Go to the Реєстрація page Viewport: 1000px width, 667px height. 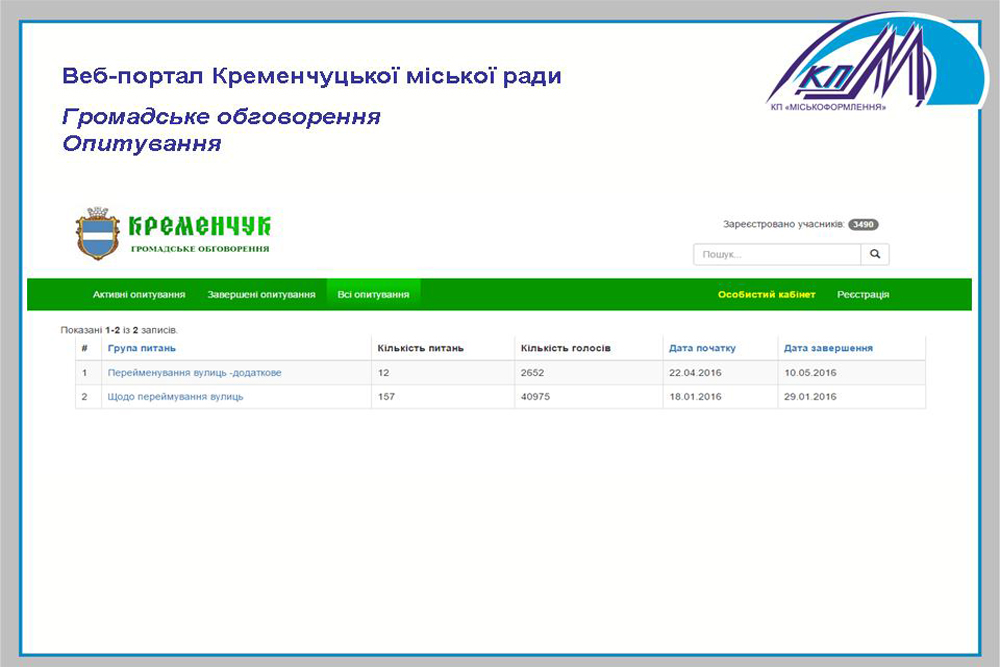coord(863,295)
